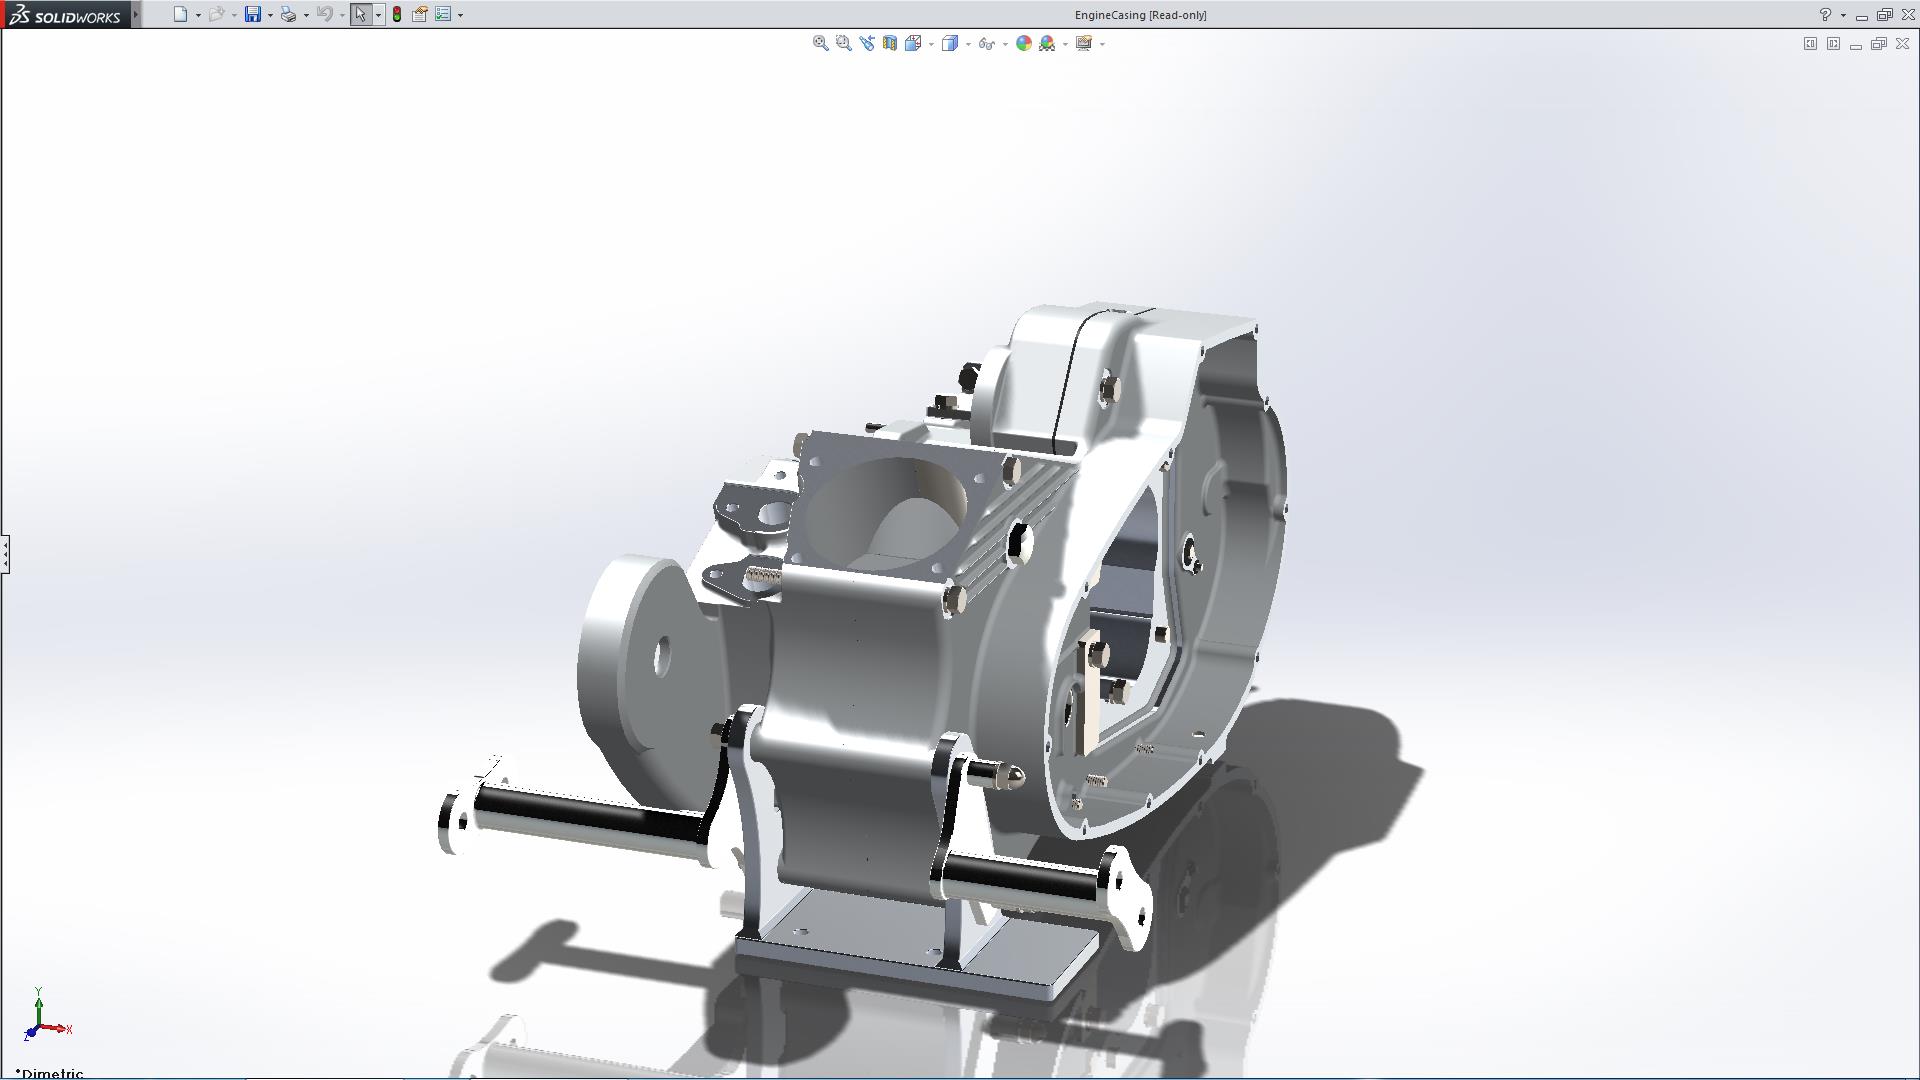The image size is (1920, 1080).
Task: Open the View Orientation cube icon
Action: [913, 43]
